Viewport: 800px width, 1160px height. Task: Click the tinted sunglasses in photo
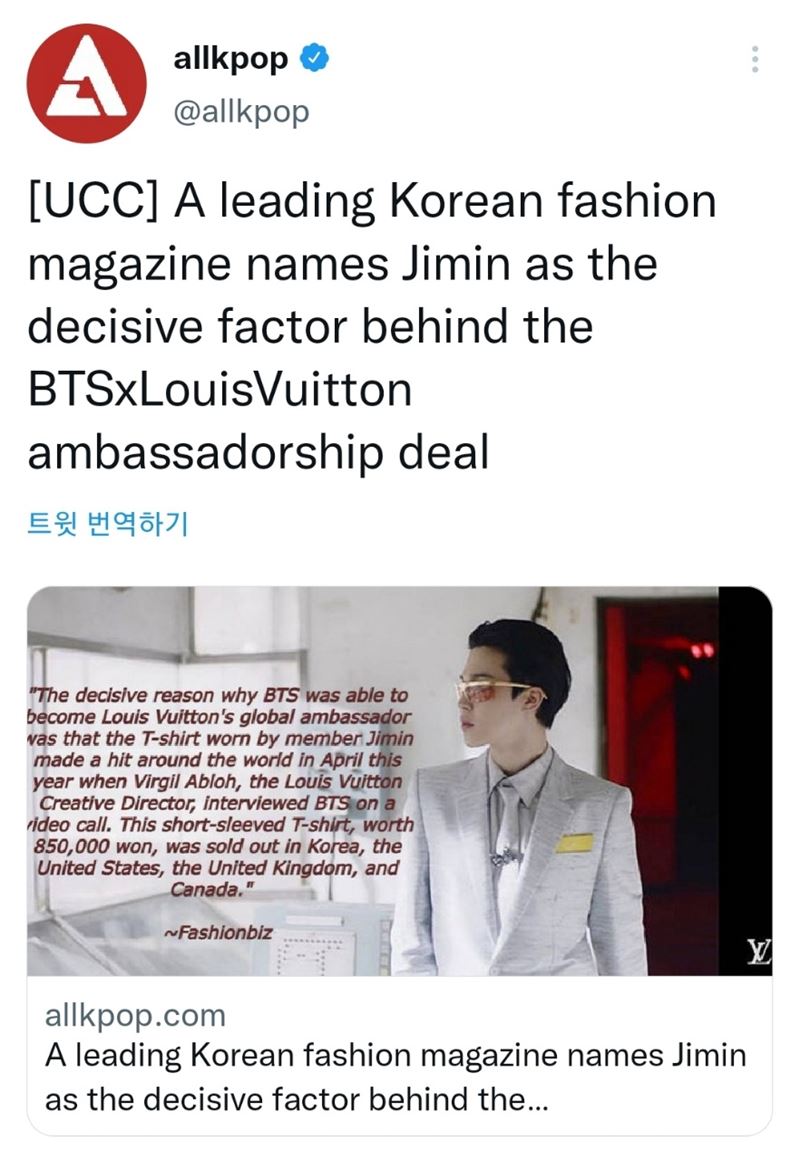coord(492,692)
